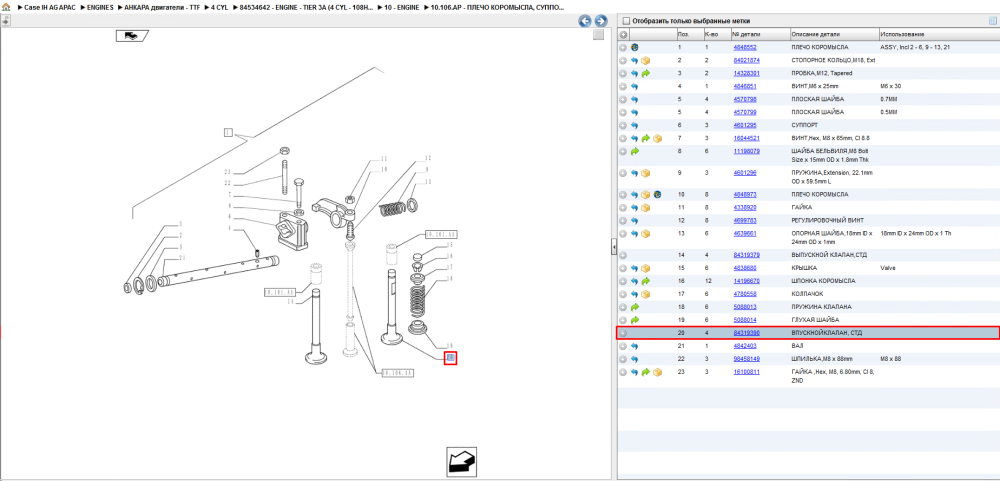
Task: Enable 'Отобразить только выбранные метки' checkbox
Action: pyautogui.click(x=626, y=20)
